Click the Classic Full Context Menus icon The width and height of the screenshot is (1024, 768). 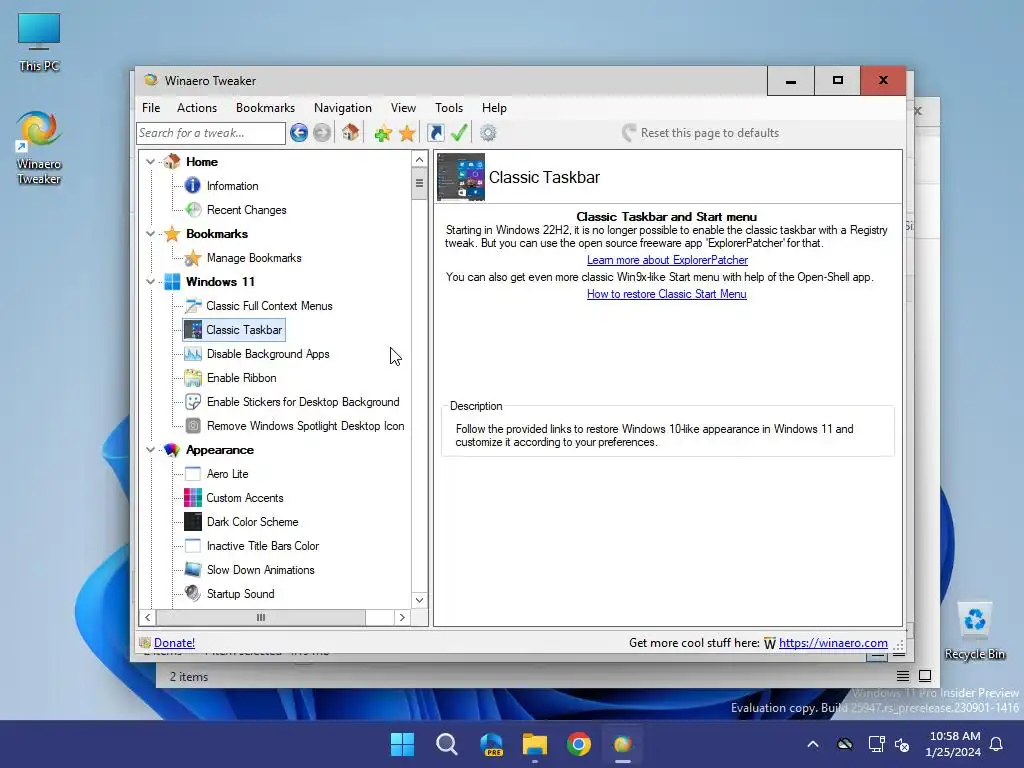click(x=193, y=306)
